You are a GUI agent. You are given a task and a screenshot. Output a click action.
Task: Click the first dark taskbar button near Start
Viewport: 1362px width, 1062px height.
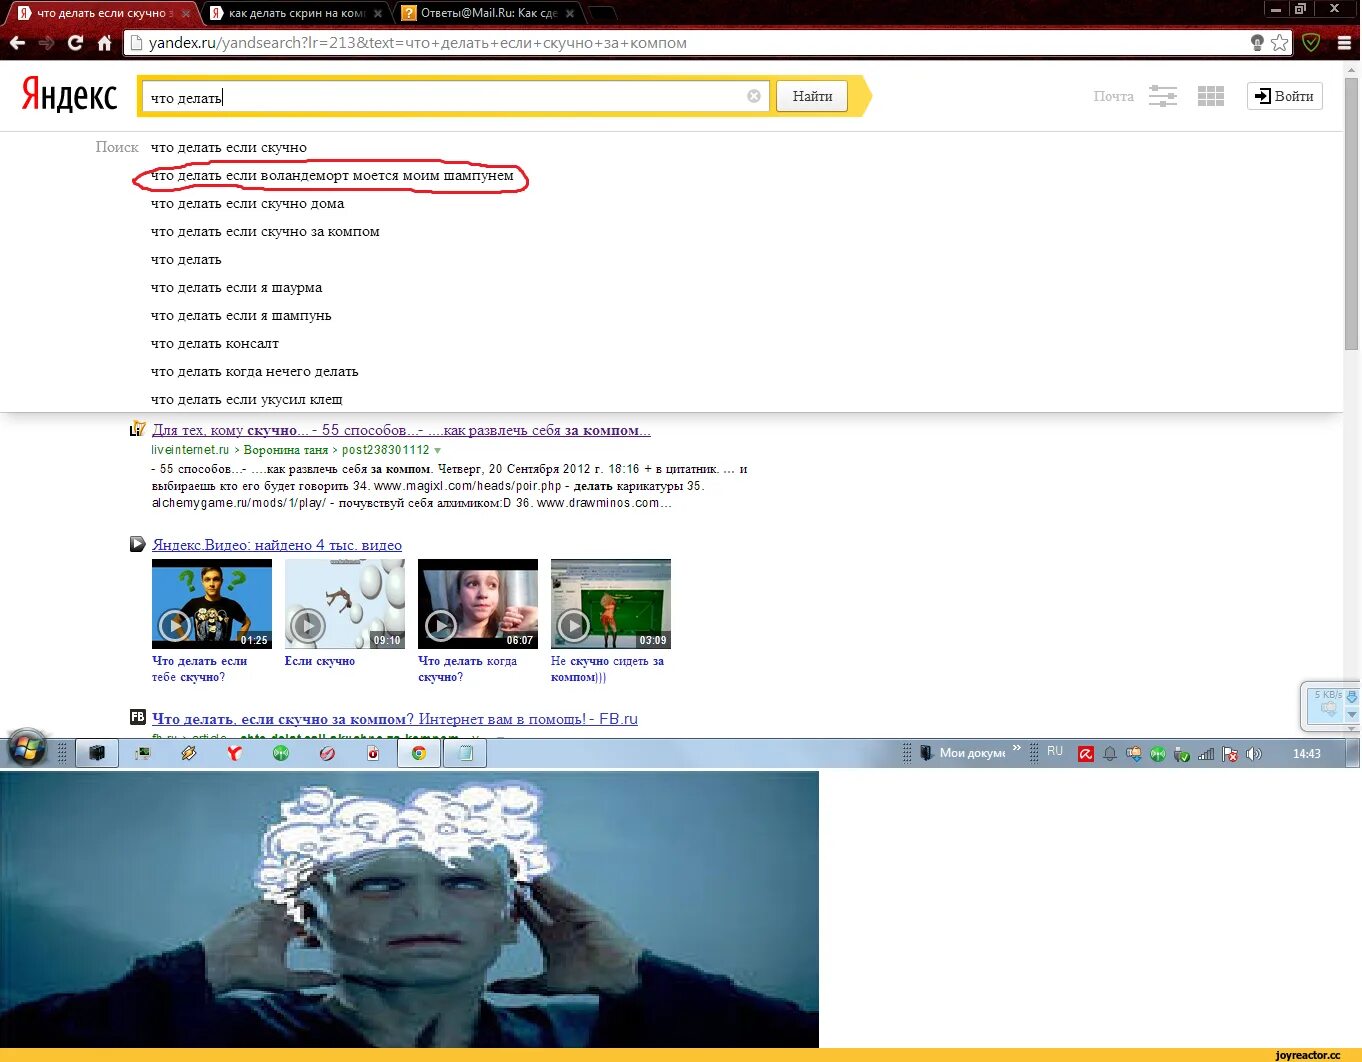97,753
